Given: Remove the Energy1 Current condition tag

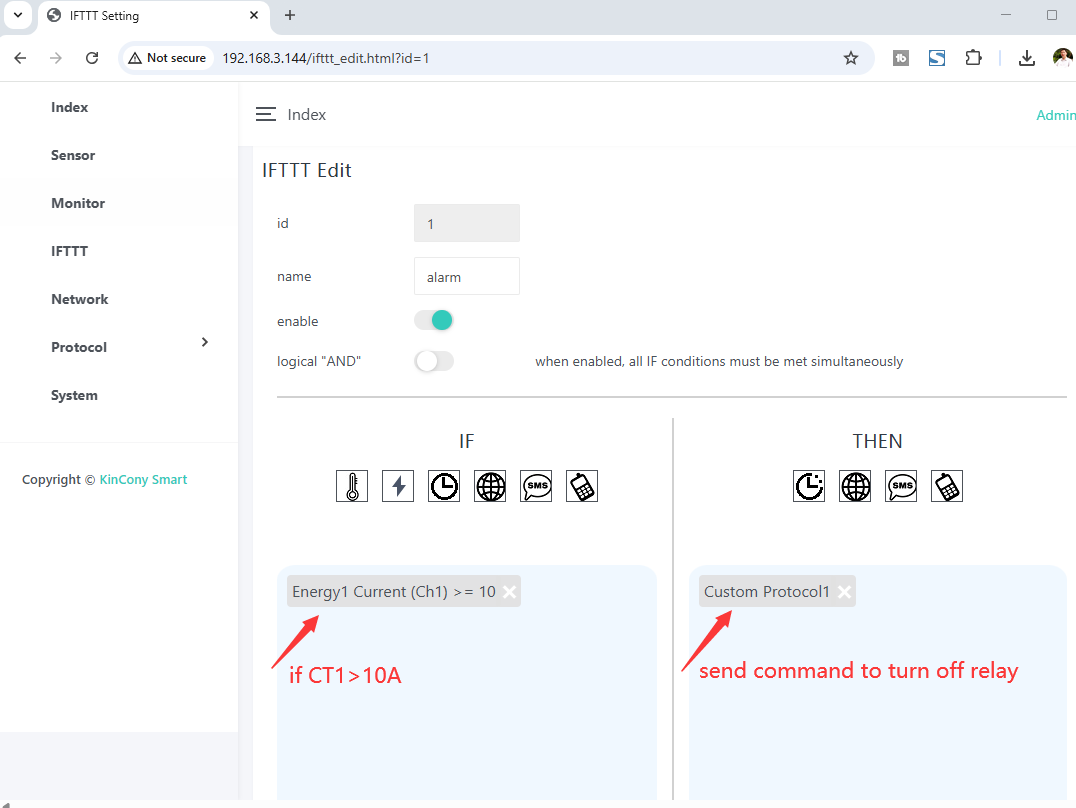Looking at the screenshot, I should pyautogui.click(x=509, y=592).
